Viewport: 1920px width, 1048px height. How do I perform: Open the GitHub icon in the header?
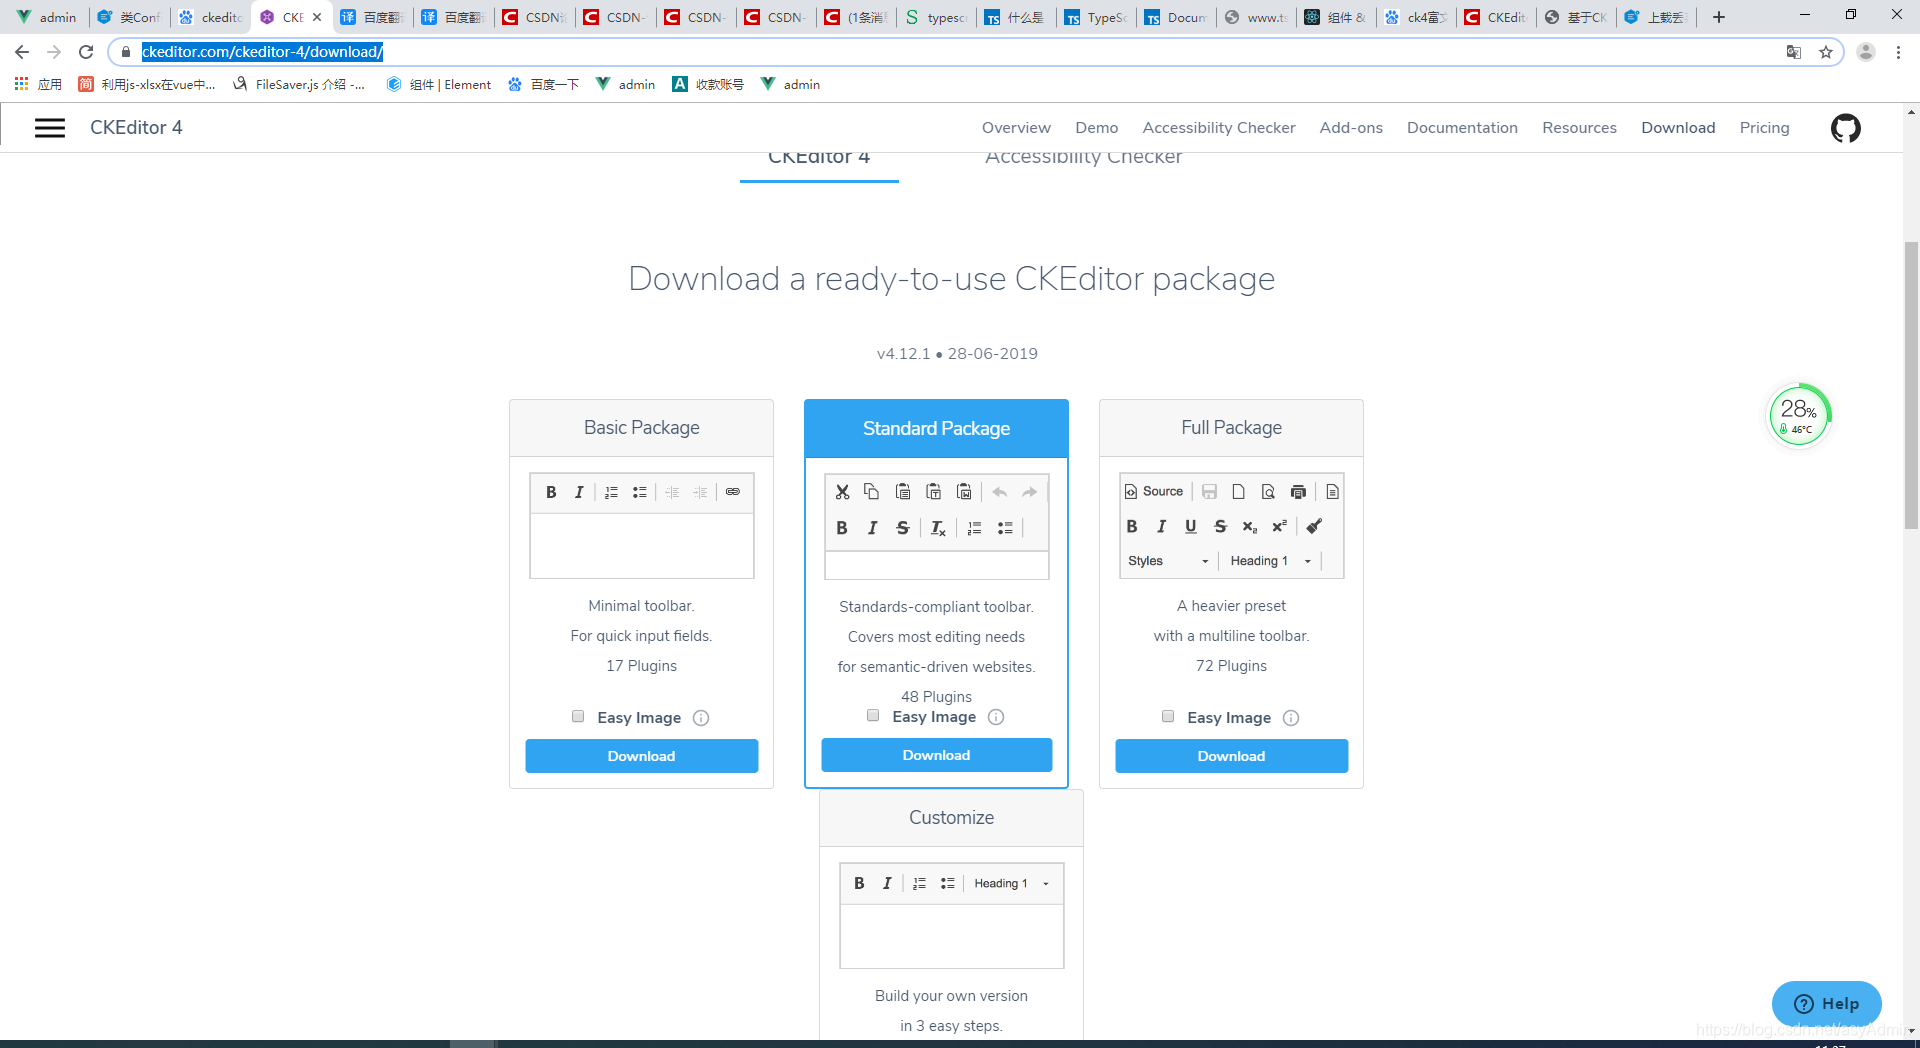(x=1845, y=128)
